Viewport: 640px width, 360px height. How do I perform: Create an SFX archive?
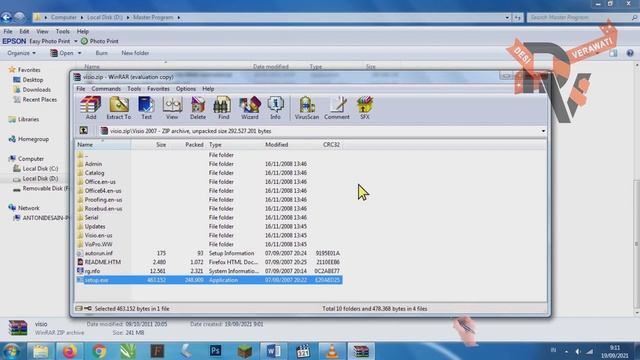pyautogui.click(x=364, y=108)
